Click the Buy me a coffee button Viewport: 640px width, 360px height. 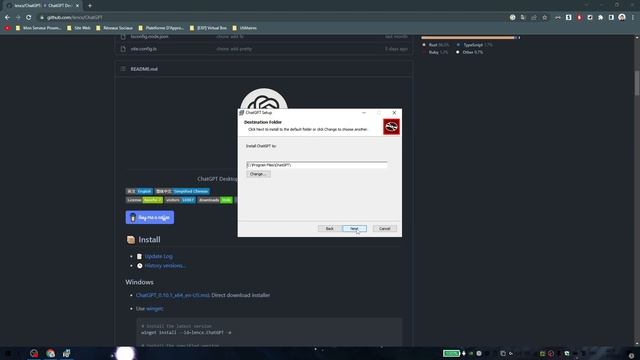click(x=150, y=218)
